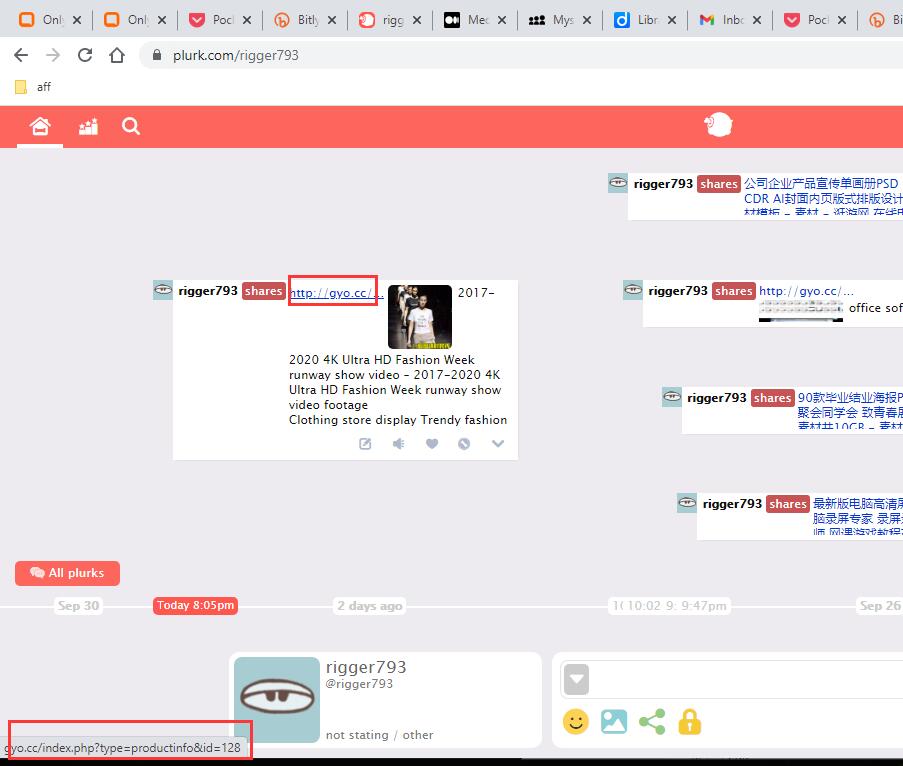
Task: Open the friends icon in Plurk navbar
Action: click(x=88, y=126)
